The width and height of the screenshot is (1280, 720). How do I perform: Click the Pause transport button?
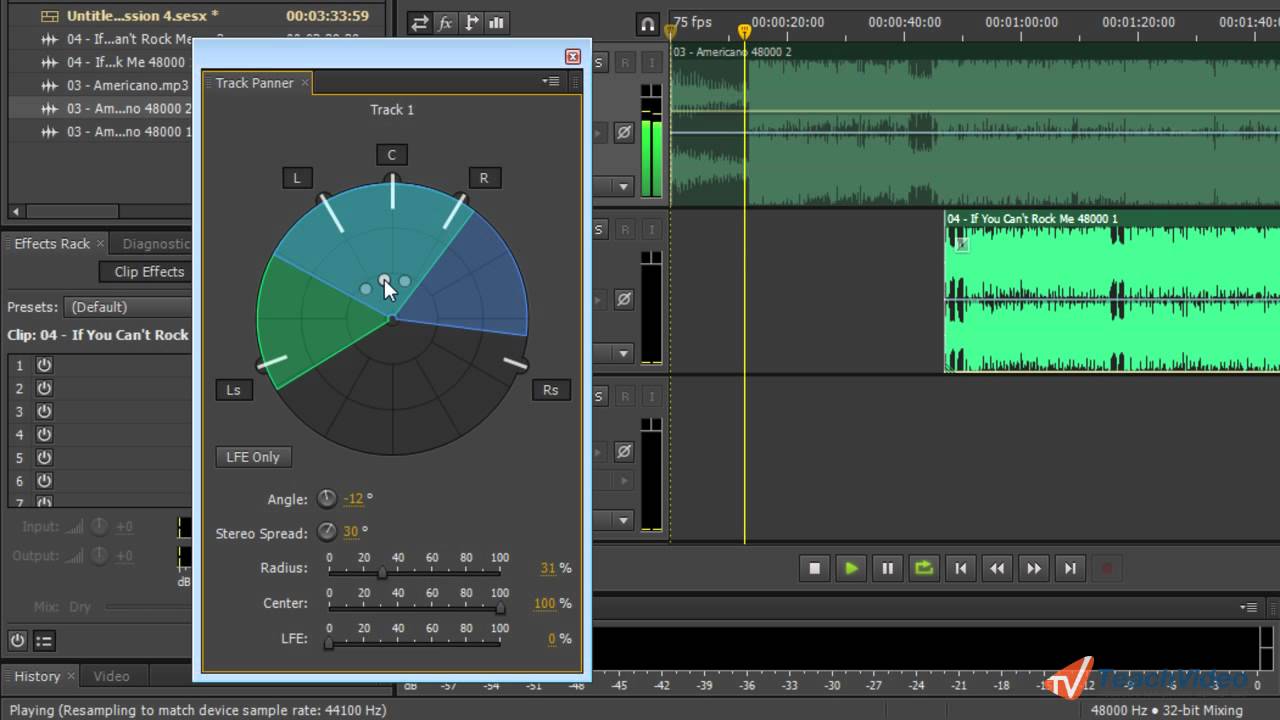tap(887, 568)
